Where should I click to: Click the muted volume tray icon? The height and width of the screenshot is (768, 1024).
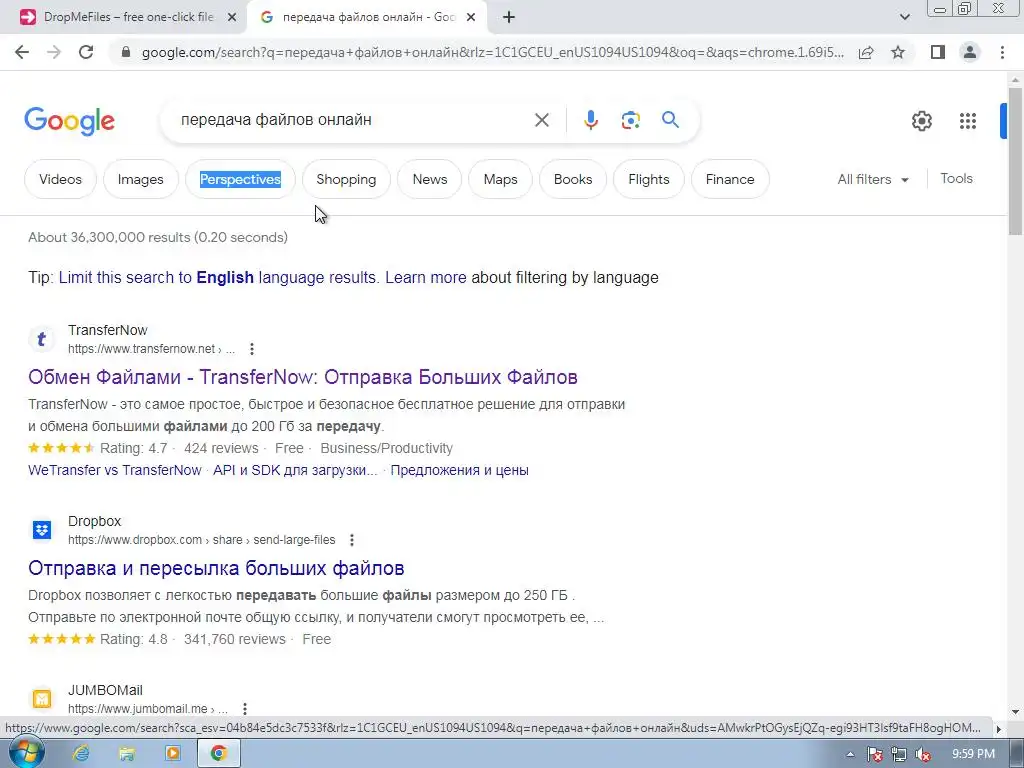[923, 754]
